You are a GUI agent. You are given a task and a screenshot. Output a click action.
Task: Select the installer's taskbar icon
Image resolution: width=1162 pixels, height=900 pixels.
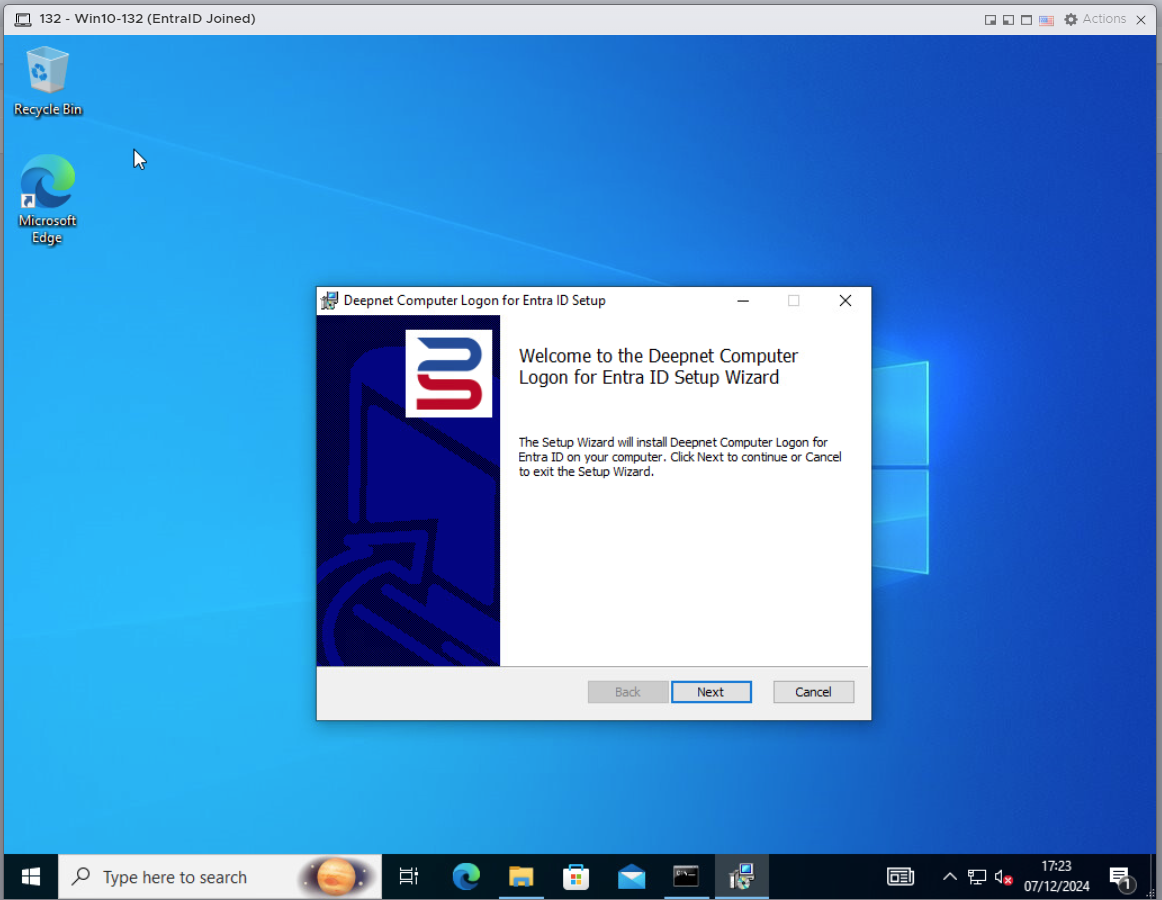click(x=741, y=877)
